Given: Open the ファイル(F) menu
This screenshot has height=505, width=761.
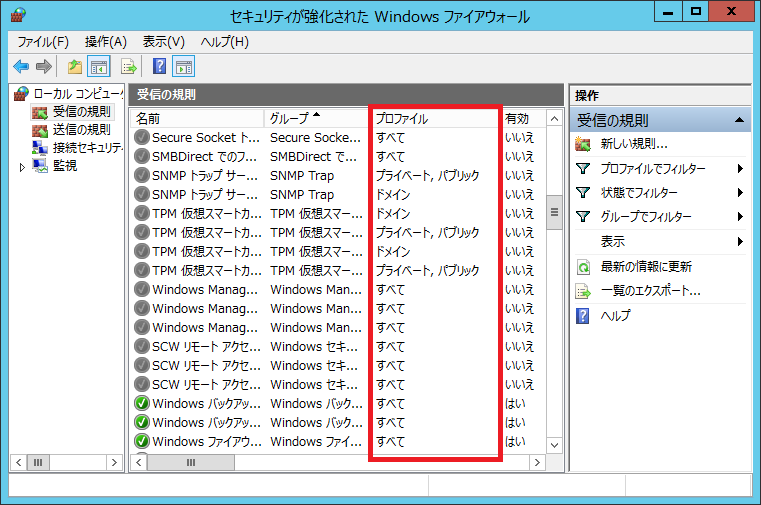Looking at the screenshot, I should 43,42.
